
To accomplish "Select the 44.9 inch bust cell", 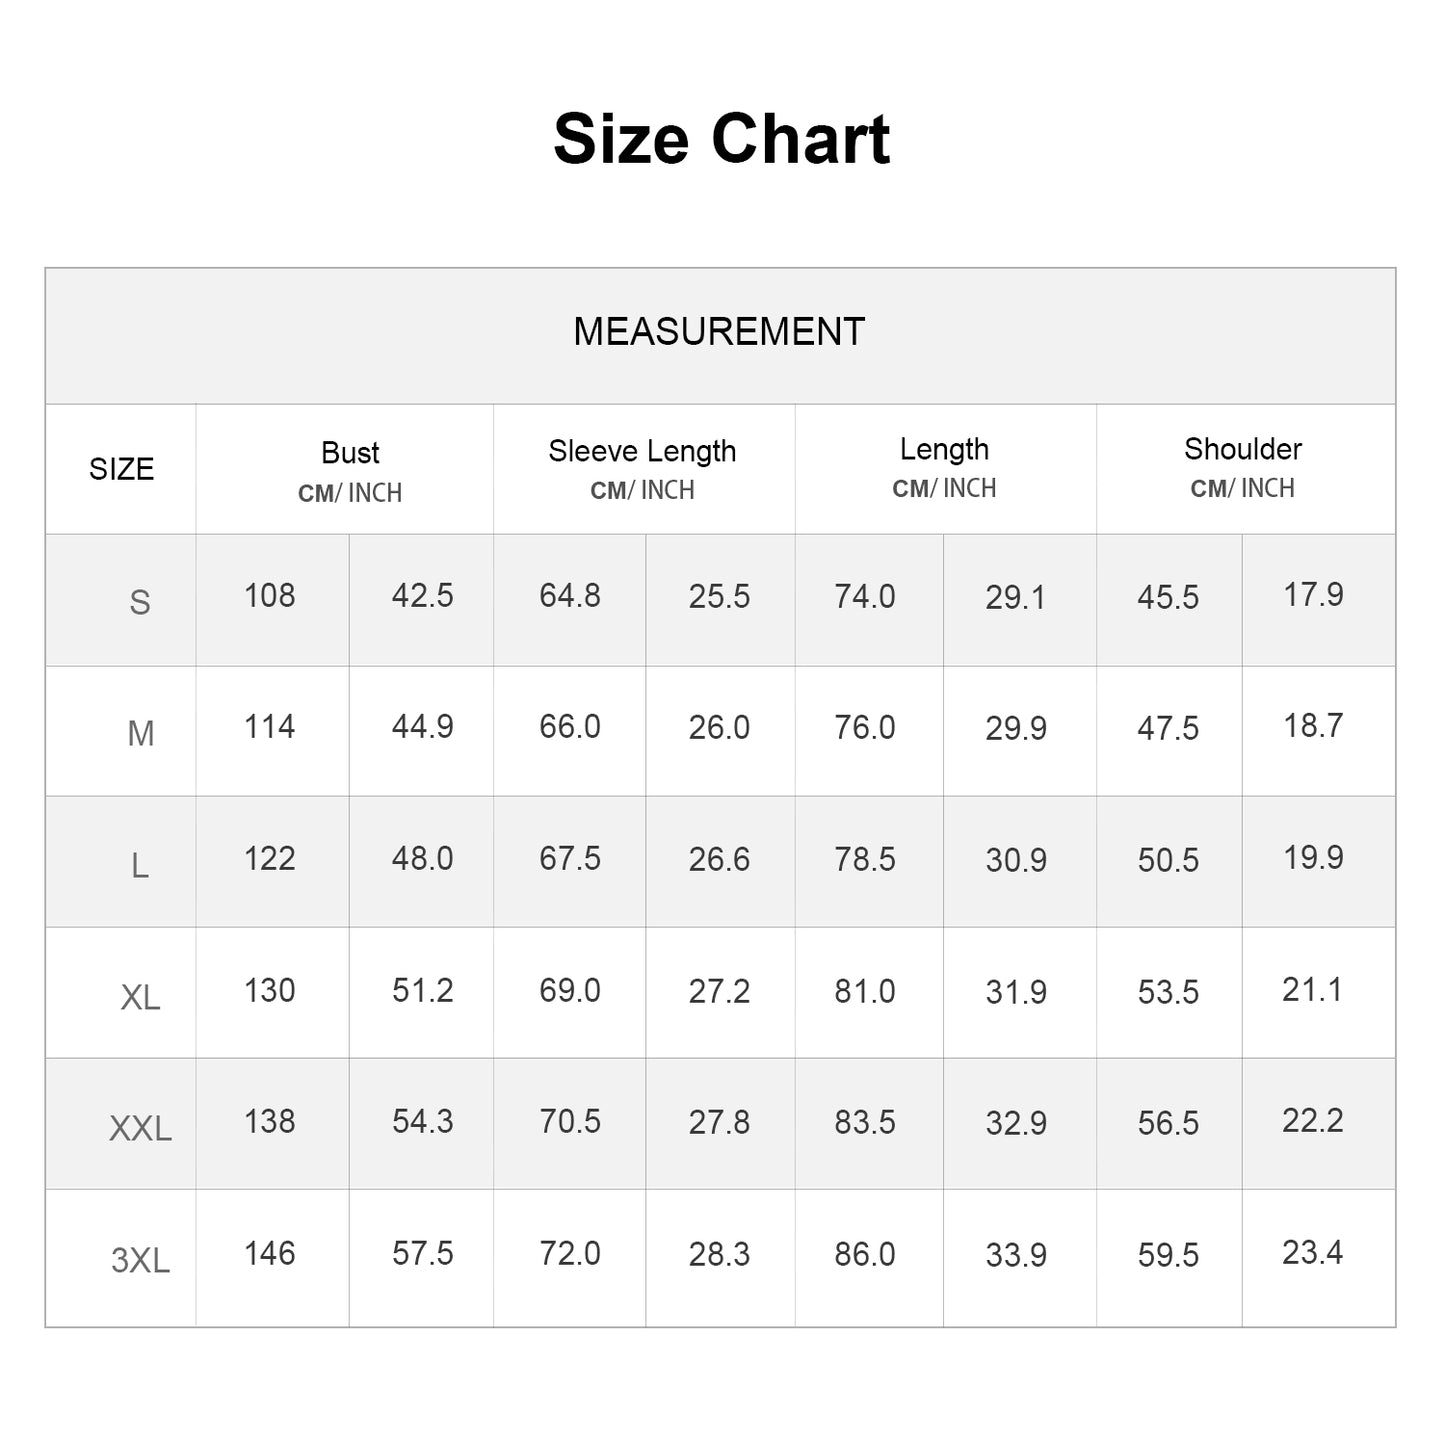I will tap(422, 727).
